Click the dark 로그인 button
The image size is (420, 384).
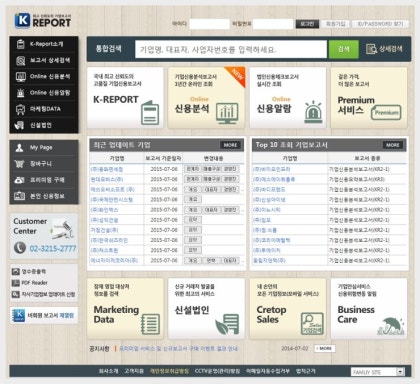tap(307, 24)
